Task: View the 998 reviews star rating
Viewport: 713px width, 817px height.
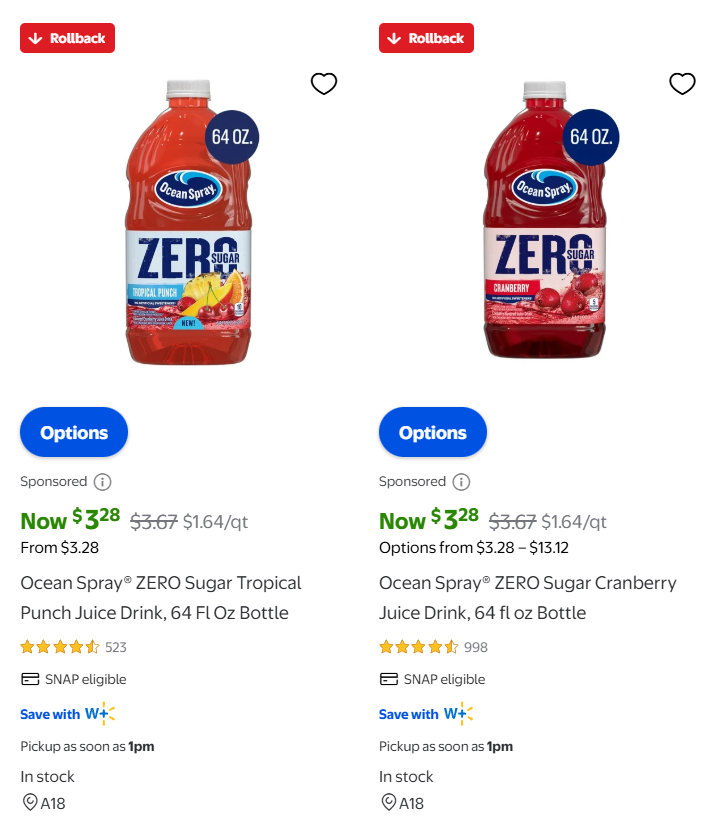Action: click(419, 647)
